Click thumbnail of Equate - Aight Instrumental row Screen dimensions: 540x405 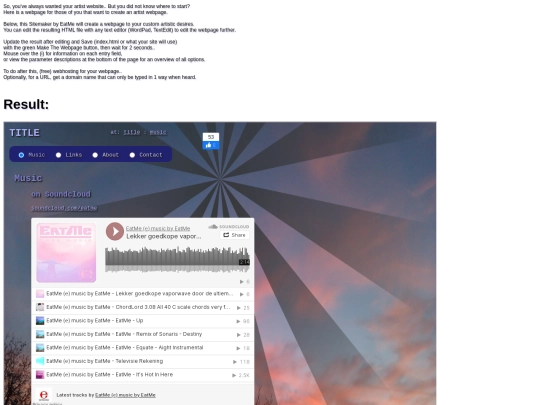coord(40,348)
